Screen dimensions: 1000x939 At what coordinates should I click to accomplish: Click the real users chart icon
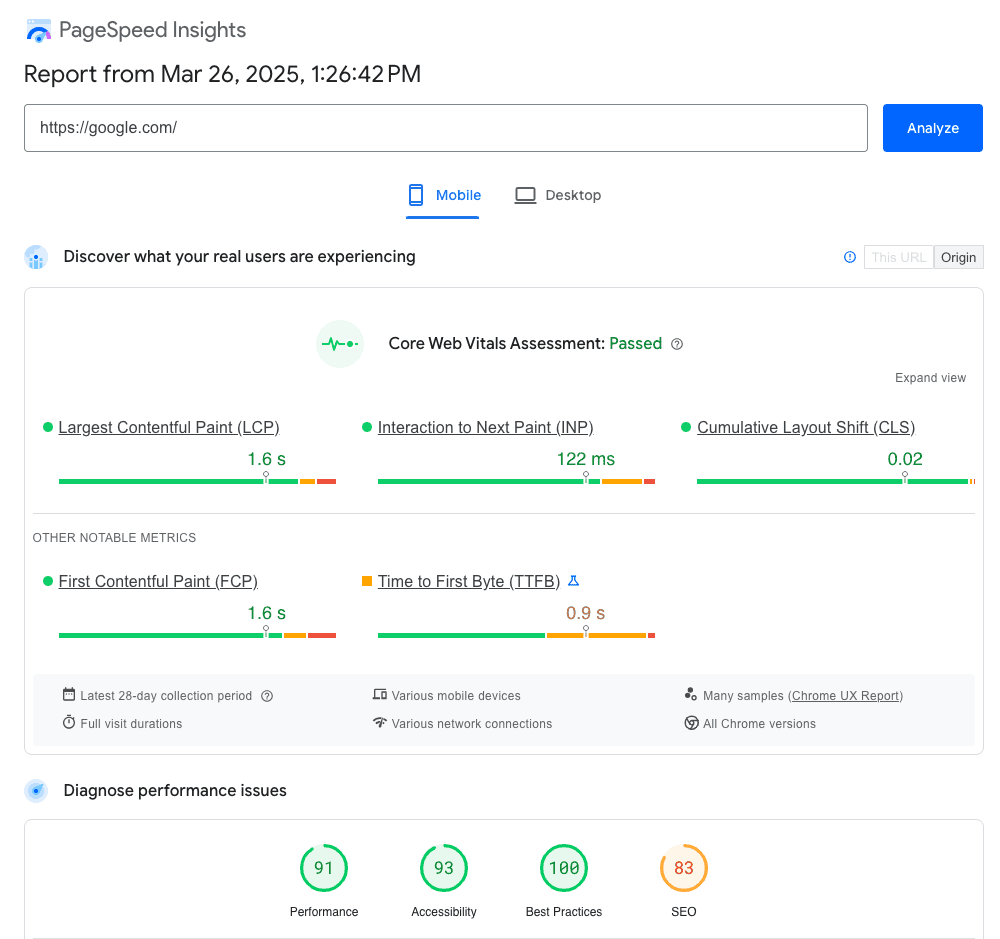[x=36, y=257]
